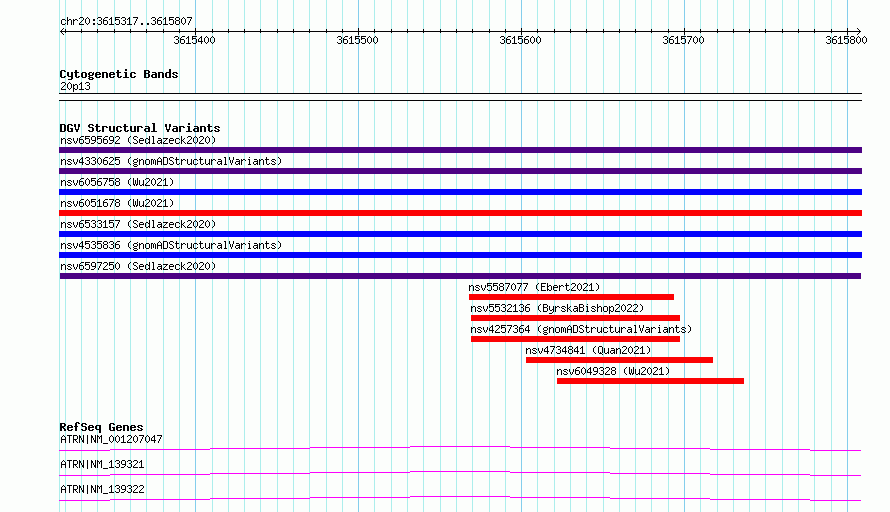Click the 3615800 ruler position
890x512 pixels.
846,40
